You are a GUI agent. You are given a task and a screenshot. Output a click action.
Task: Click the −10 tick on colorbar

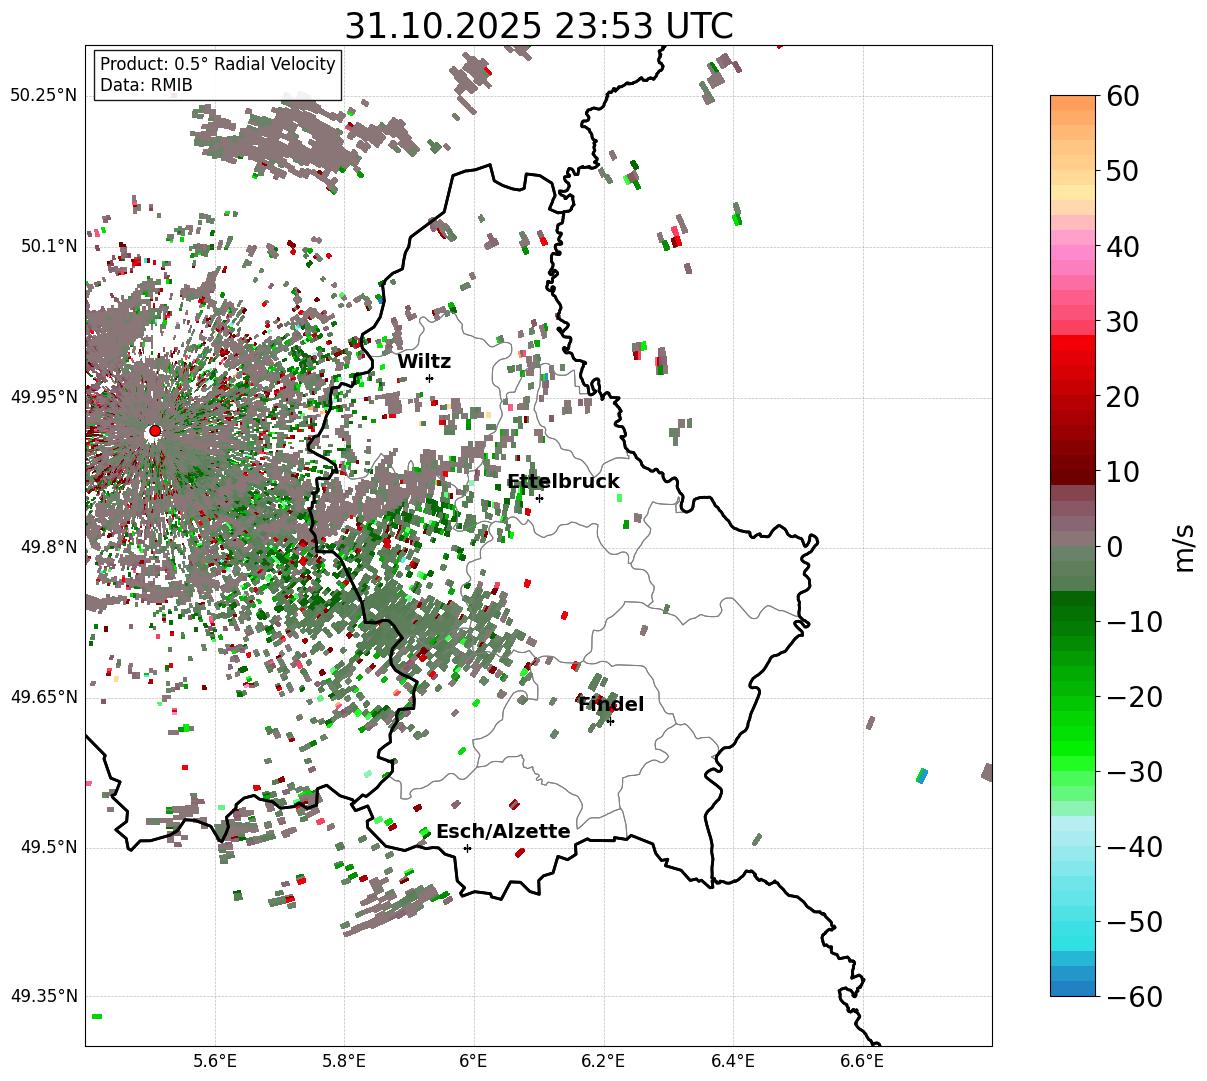pyautogui.click(x=1134, y=622)
